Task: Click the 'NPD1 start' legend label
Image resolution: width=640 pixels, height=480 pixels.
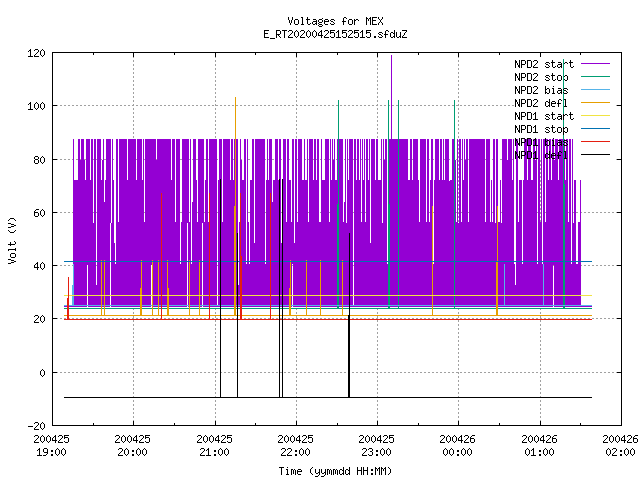Action: (544, 116)
